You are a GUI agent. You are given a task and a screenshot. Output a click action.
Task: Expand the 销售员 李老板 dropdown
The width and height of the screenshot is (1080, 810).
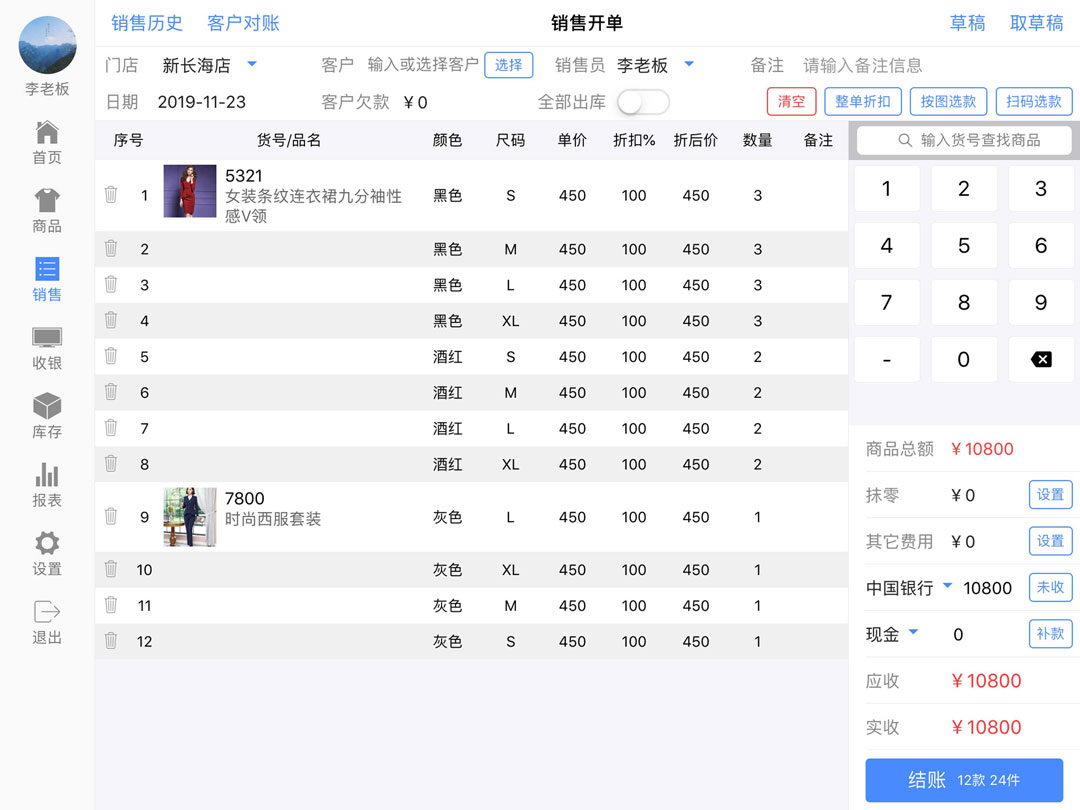pos(689,64)
